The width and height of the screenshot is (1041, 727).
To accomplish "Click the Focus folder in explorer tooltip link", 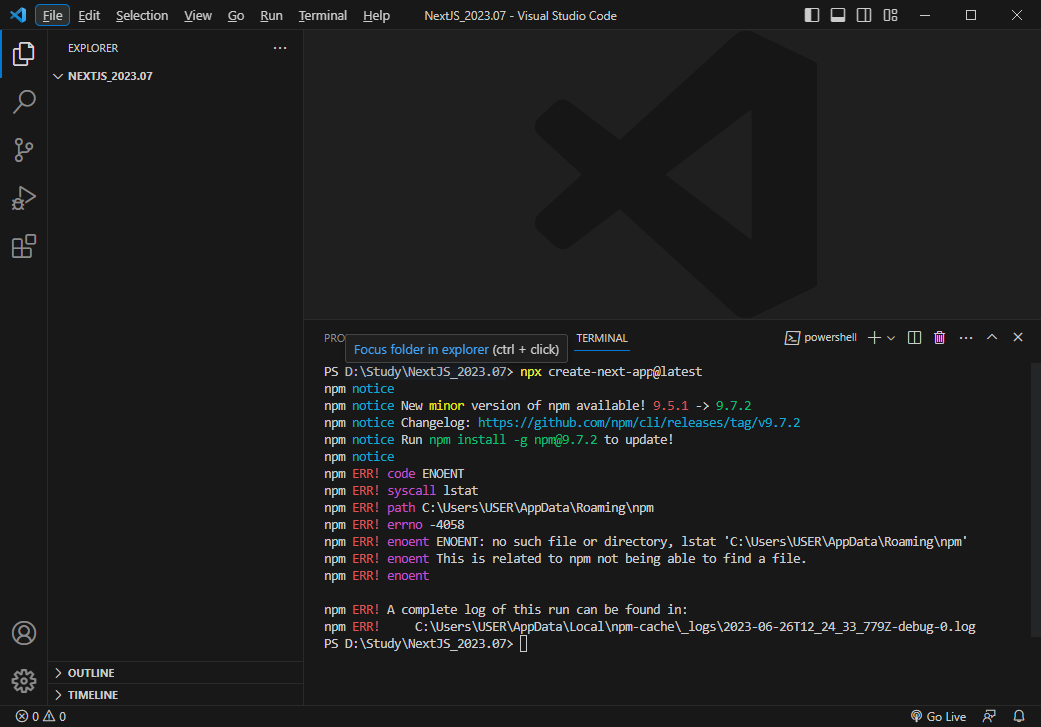I will [421, 349].
